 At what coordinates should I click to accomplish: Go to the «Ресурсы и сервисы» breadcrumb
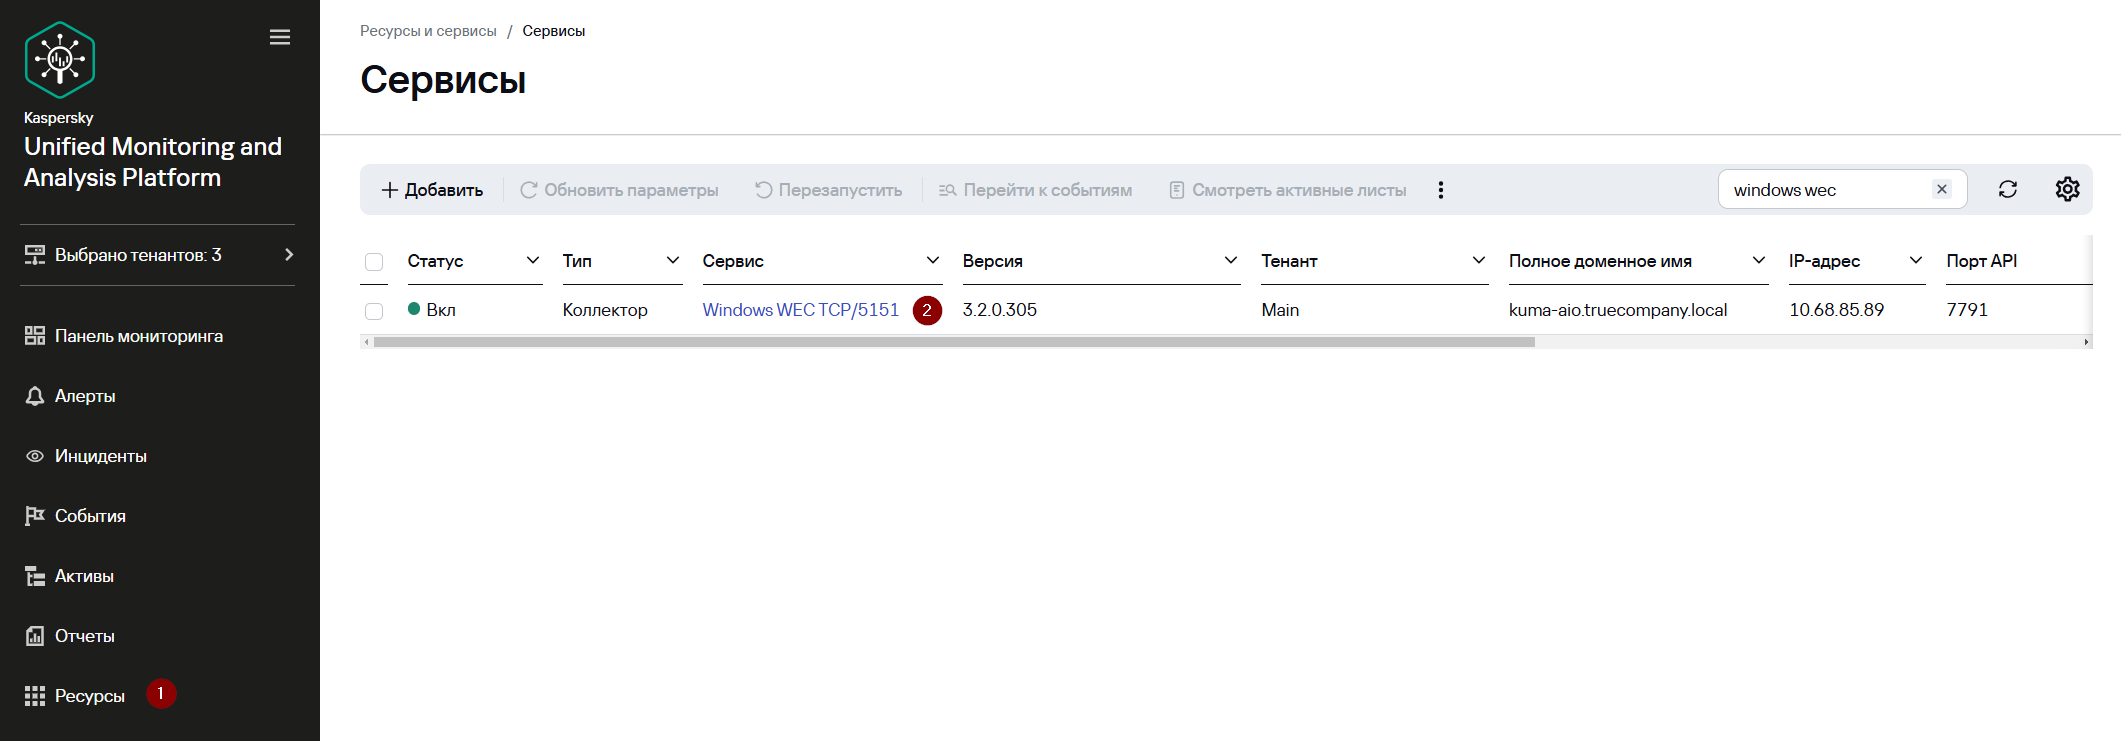(428, 31)
